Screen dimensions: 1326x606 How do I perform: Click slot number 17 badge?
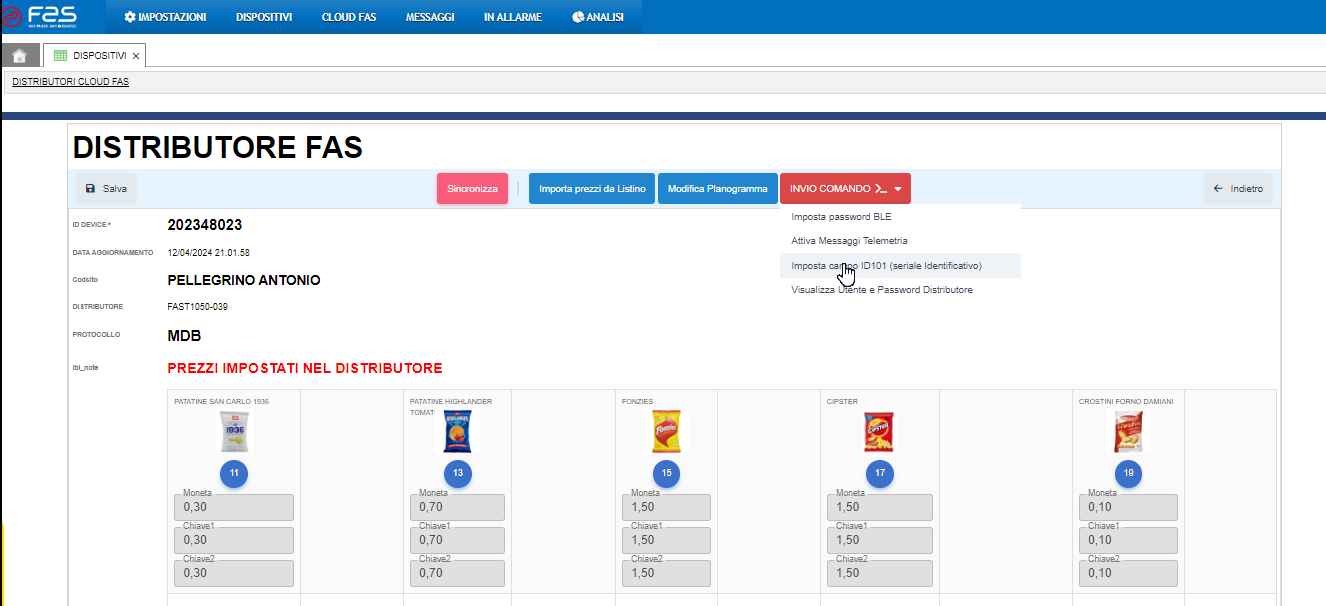click(880, 473)
